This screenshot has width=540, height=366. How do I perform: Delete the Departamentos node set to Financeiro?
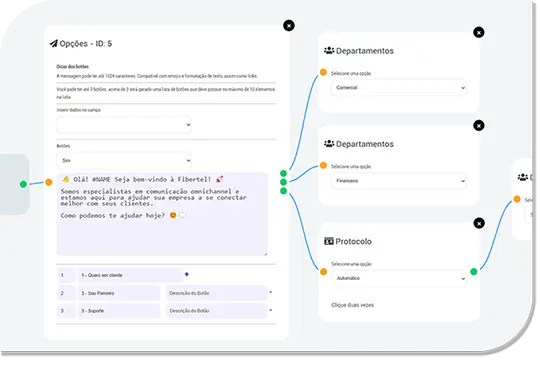click(479, 125)
